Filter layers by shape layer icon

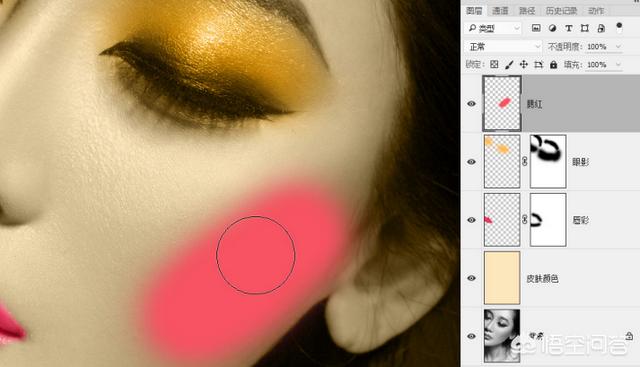click(584, 28)
